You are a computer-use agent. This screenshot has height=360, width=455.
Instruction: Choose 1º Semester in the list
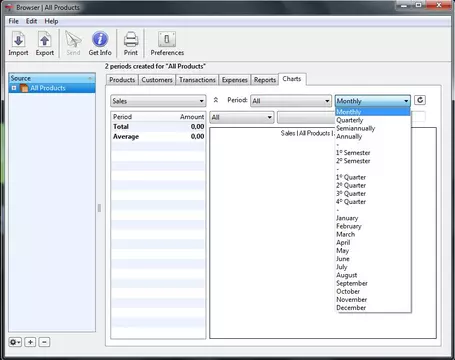tap(353, 153)
